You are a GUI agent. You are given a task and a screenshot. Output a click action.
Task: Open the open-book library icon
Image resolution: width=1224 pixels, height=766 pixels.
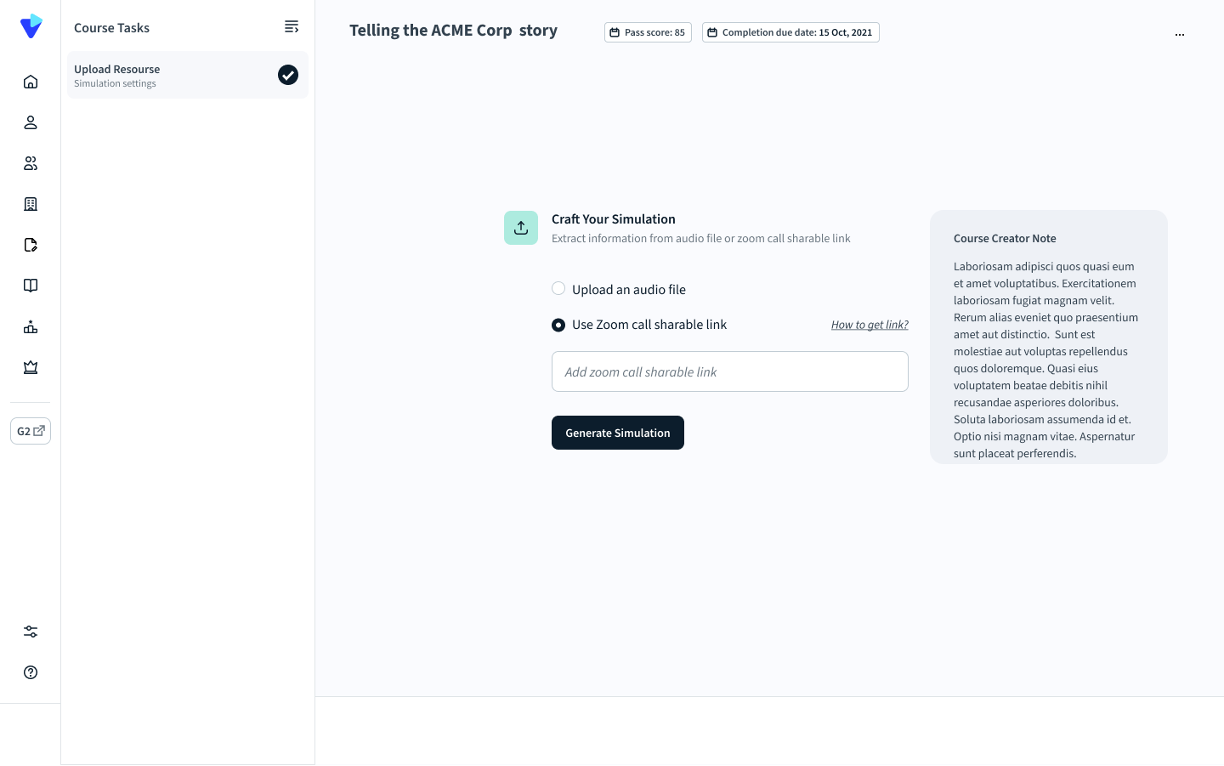click(31, 286)
